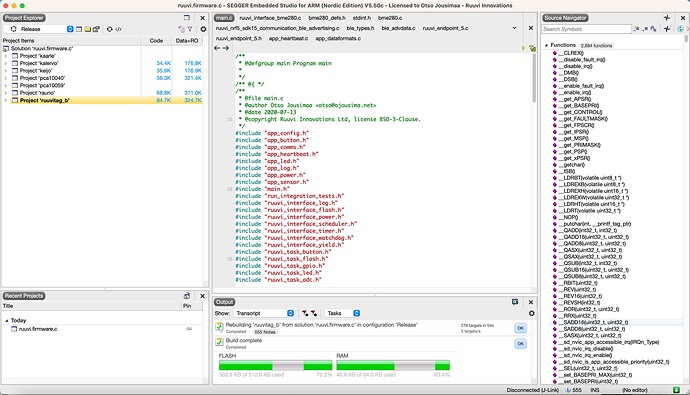Viewport: 690px width, 395px height.
Task: Click the build task icon beside 'Build complete'
Action: coord(219,342)
